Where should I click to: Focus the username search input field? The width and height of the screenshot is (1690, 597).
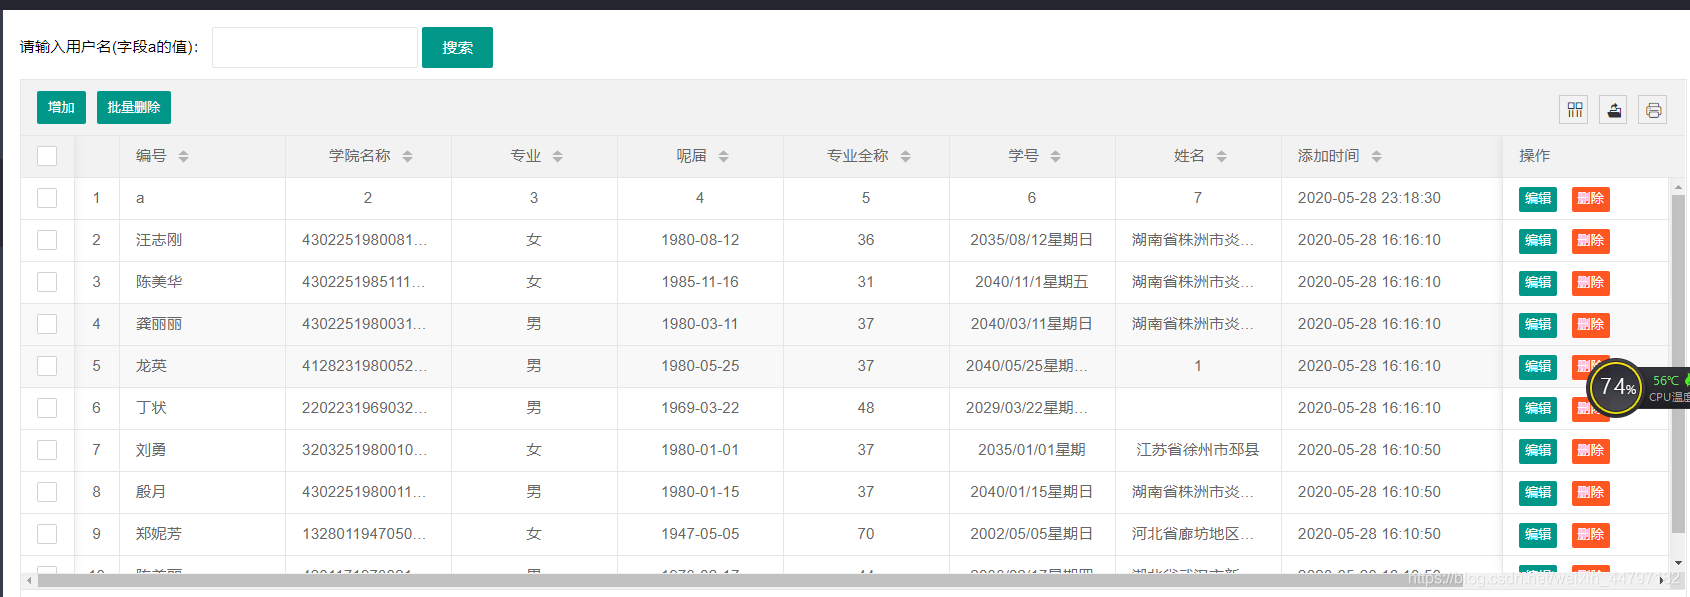(x=314, y=47)
